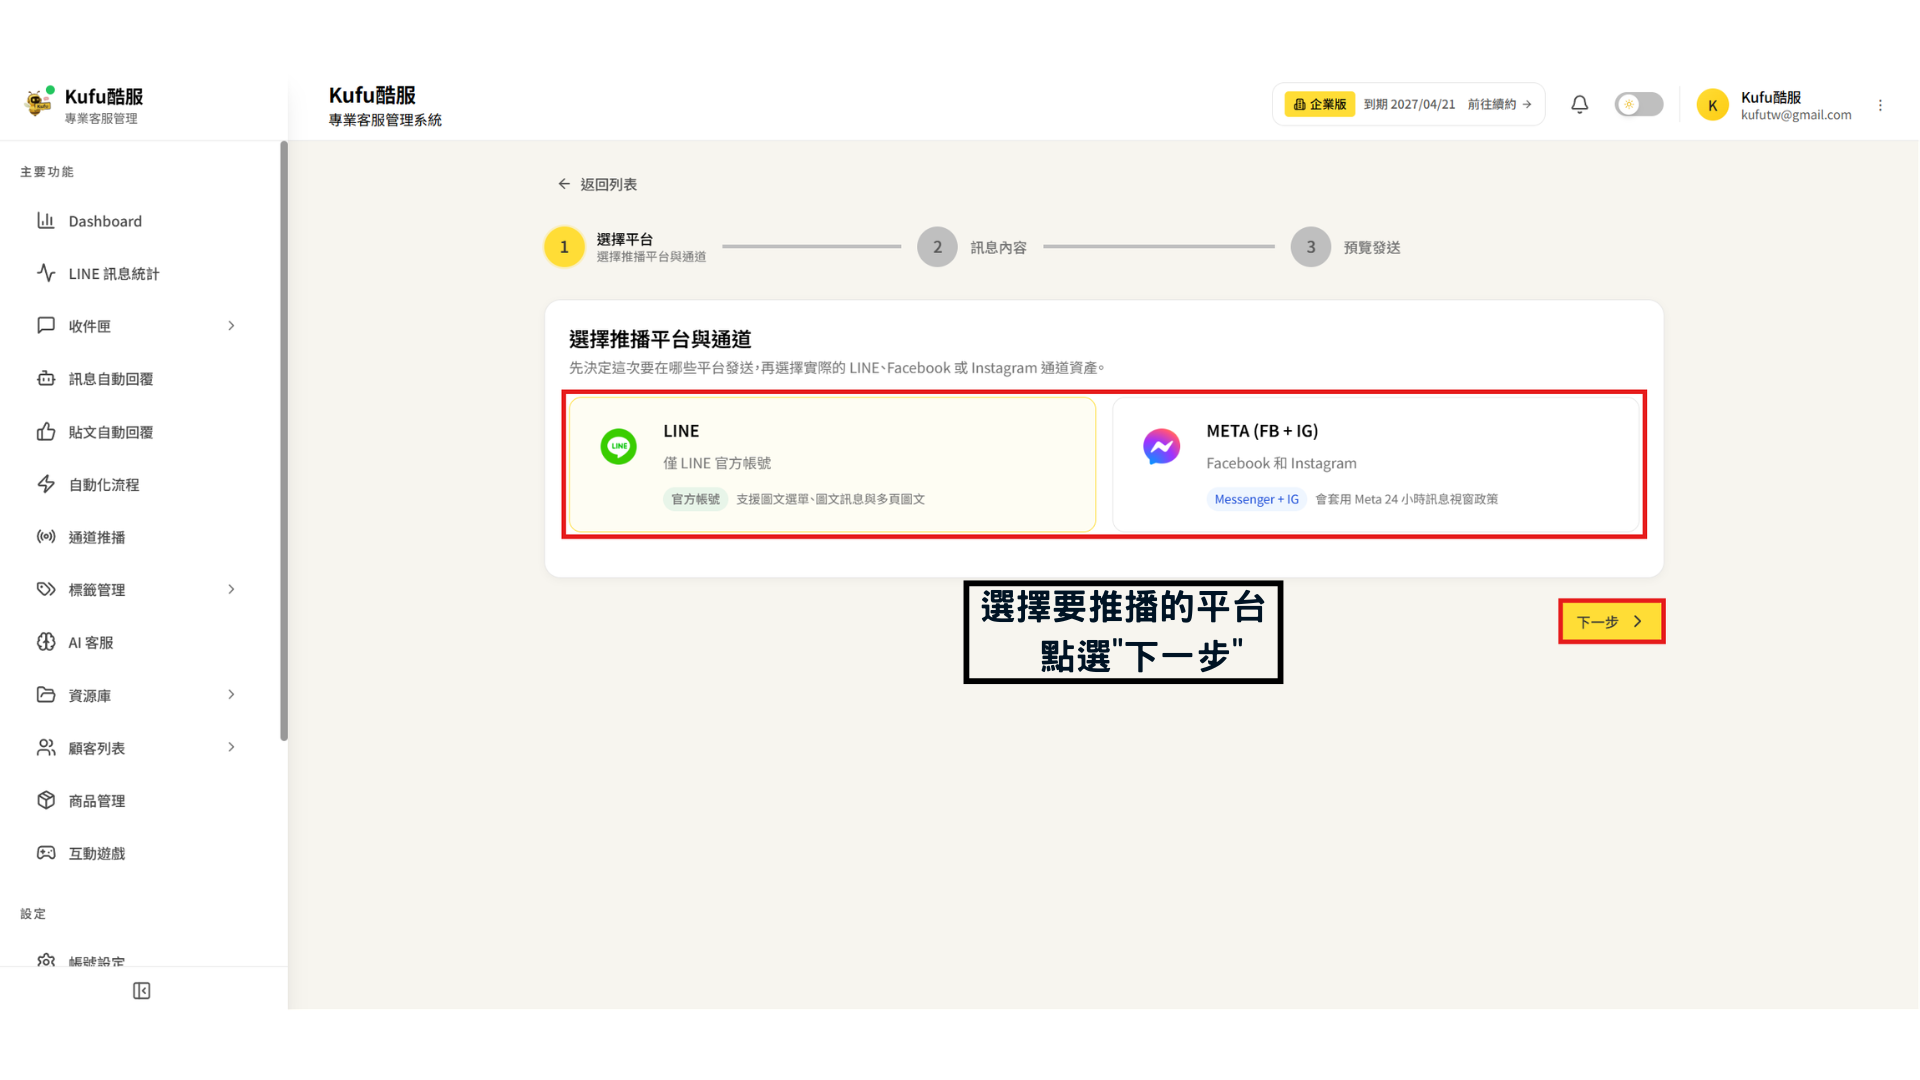This screenshot has height=1080, width=1920.
Task: Collapse the sidebar with panel icon
Action: click(142, 991)
